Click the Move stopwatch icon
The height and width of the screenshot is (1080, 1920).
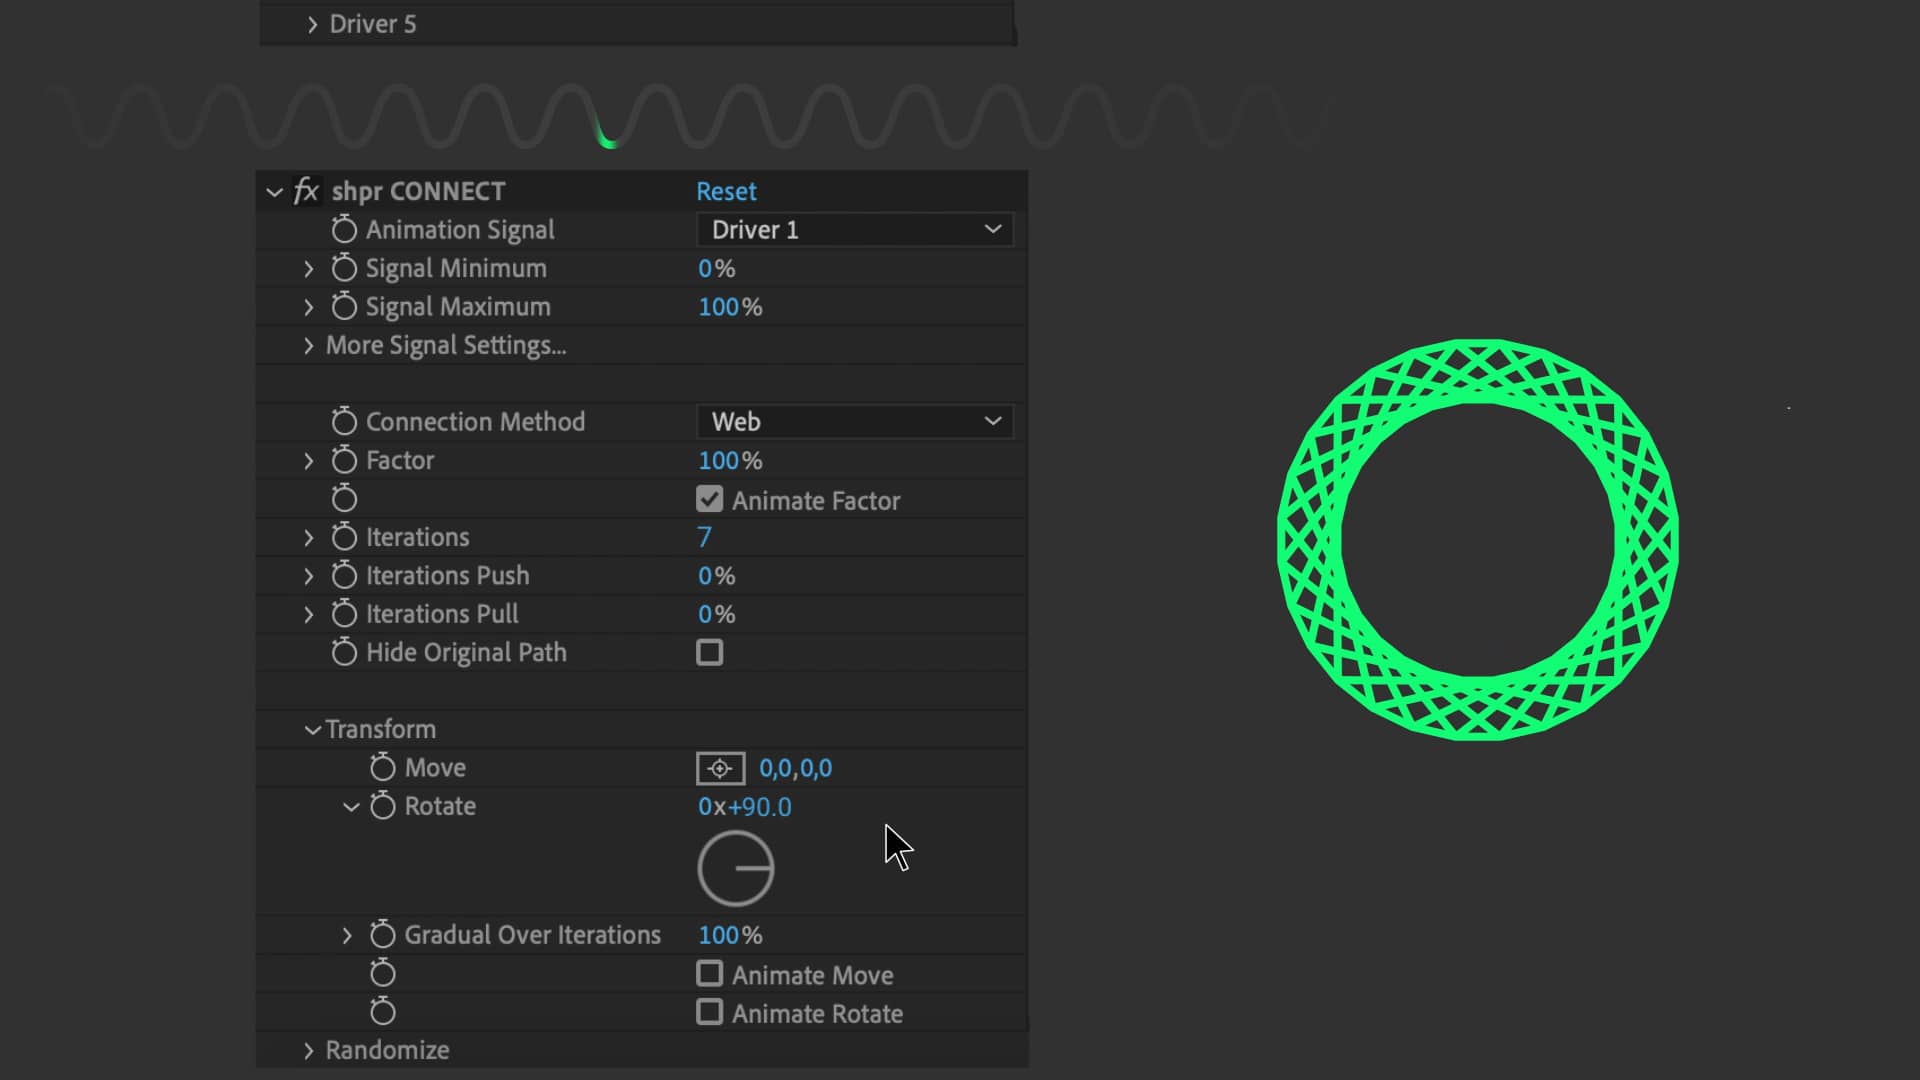coord(383,767)
